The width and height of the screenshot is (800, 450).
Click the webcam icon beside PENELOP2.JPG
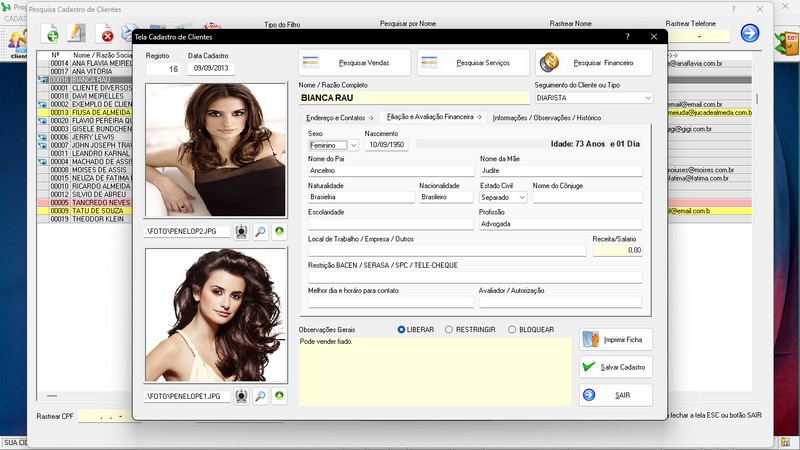241,232
